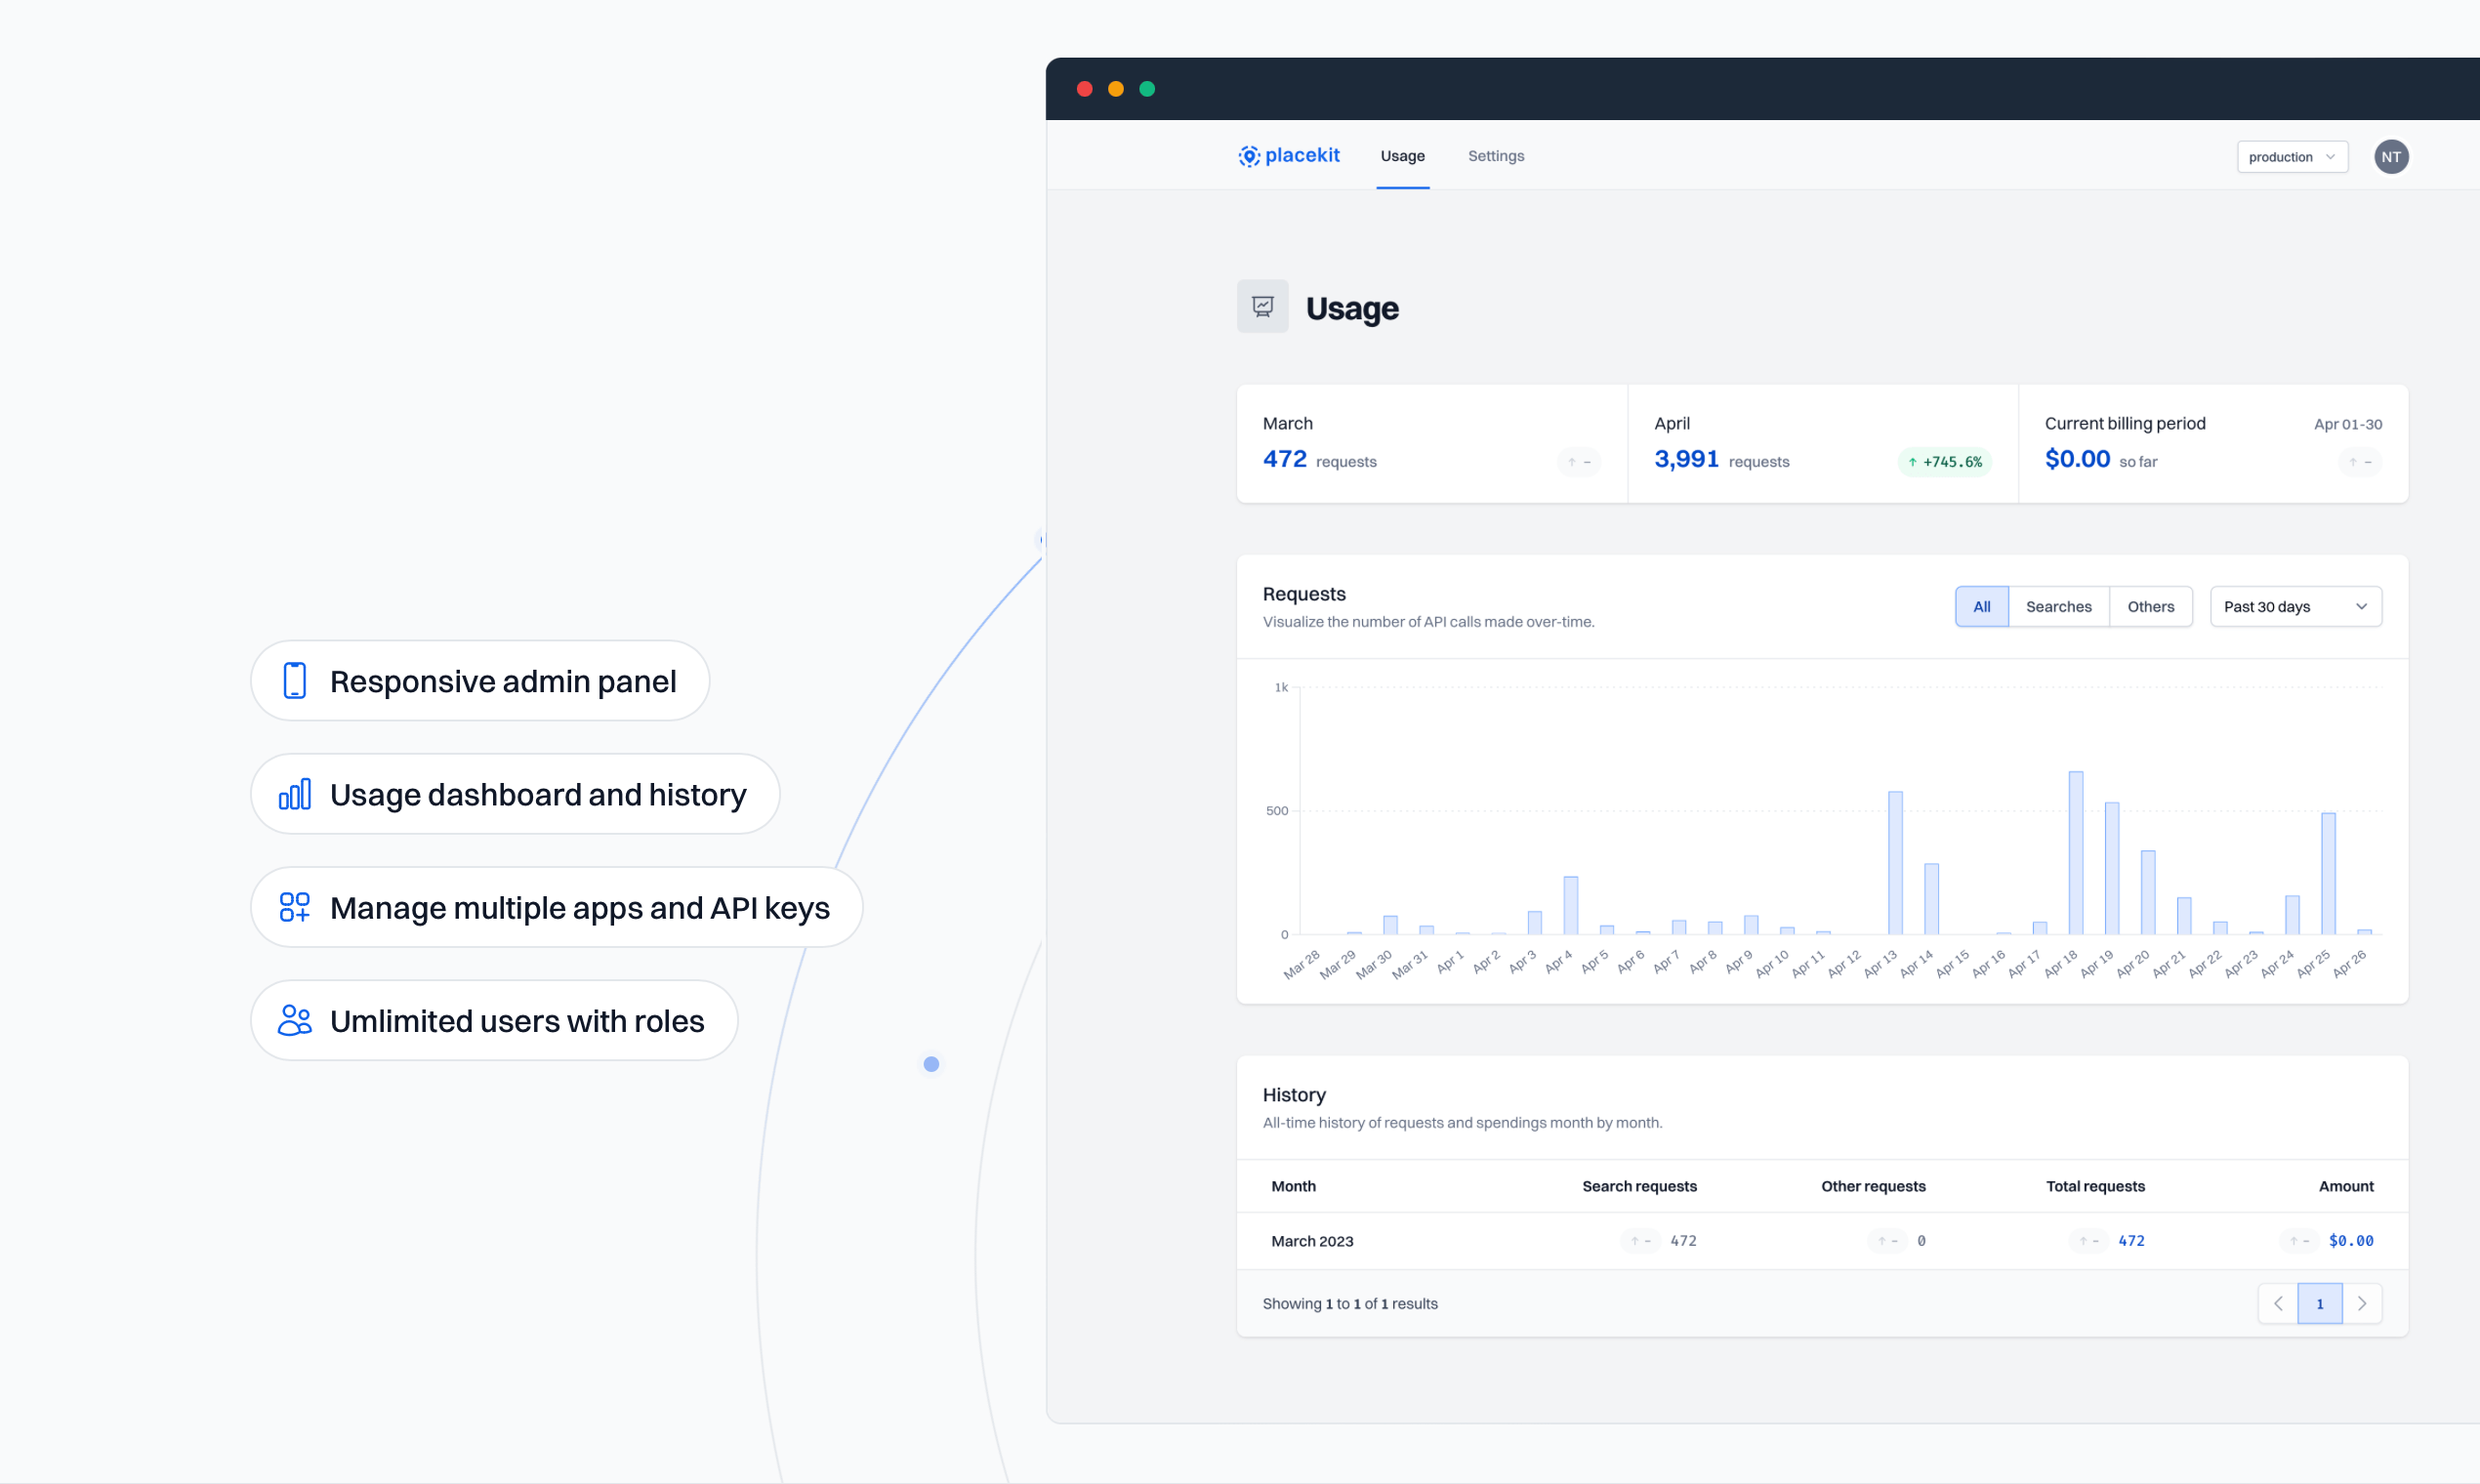Click the History section heading
Image resolution: width=2480 pixels, height=1484 pixels.
point(1293,1095)
